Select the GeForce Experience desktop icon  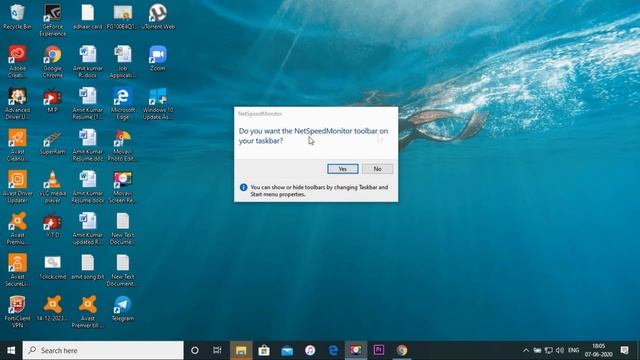pyautogui.click(x=53, y=20)
